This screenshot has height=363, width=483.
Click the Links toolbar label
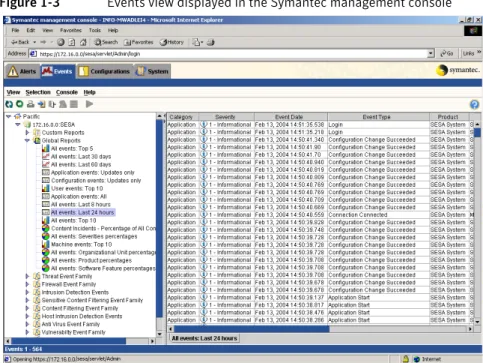pyautogui.click(x=469, y=53)
